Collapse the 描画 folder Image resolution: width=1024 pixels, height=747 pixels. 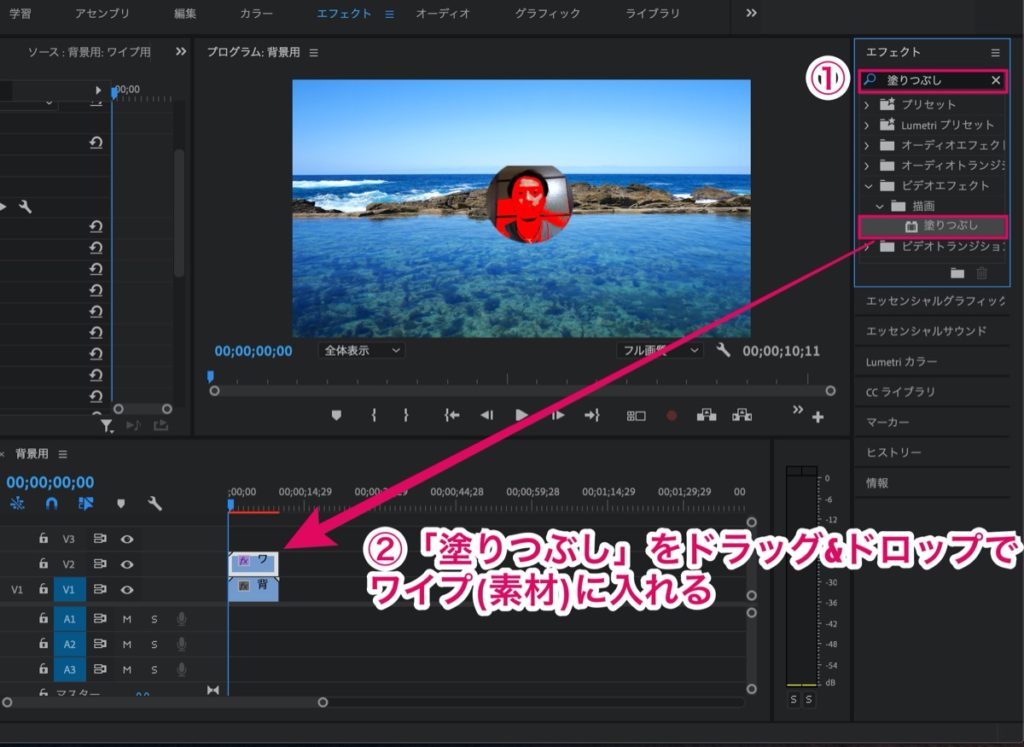(x=880, y=206)
